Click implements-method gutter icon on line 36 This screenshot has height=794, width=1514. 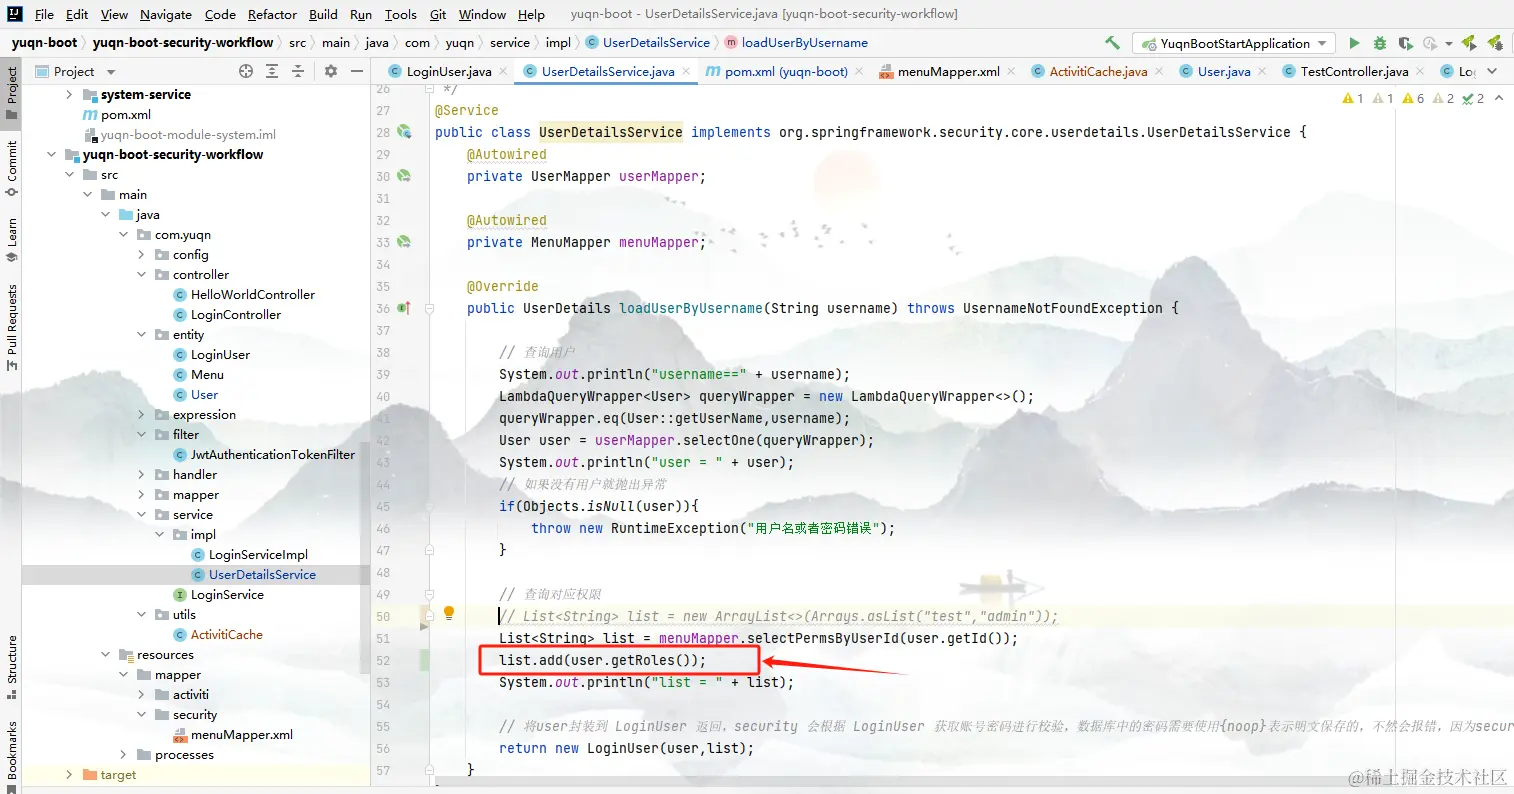404,308
